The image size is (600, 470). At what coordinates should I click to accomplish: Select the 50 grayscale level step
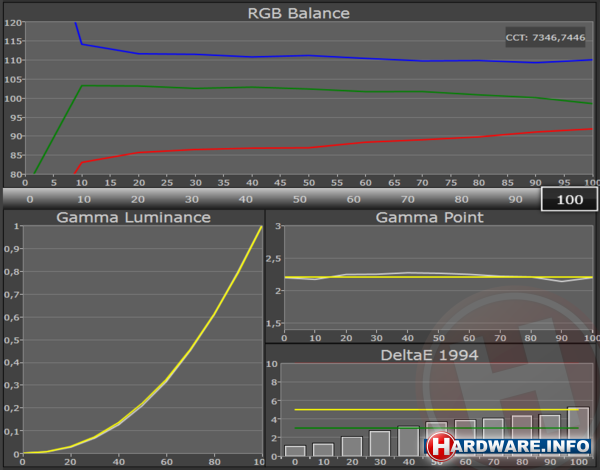(x=300, y=199)
